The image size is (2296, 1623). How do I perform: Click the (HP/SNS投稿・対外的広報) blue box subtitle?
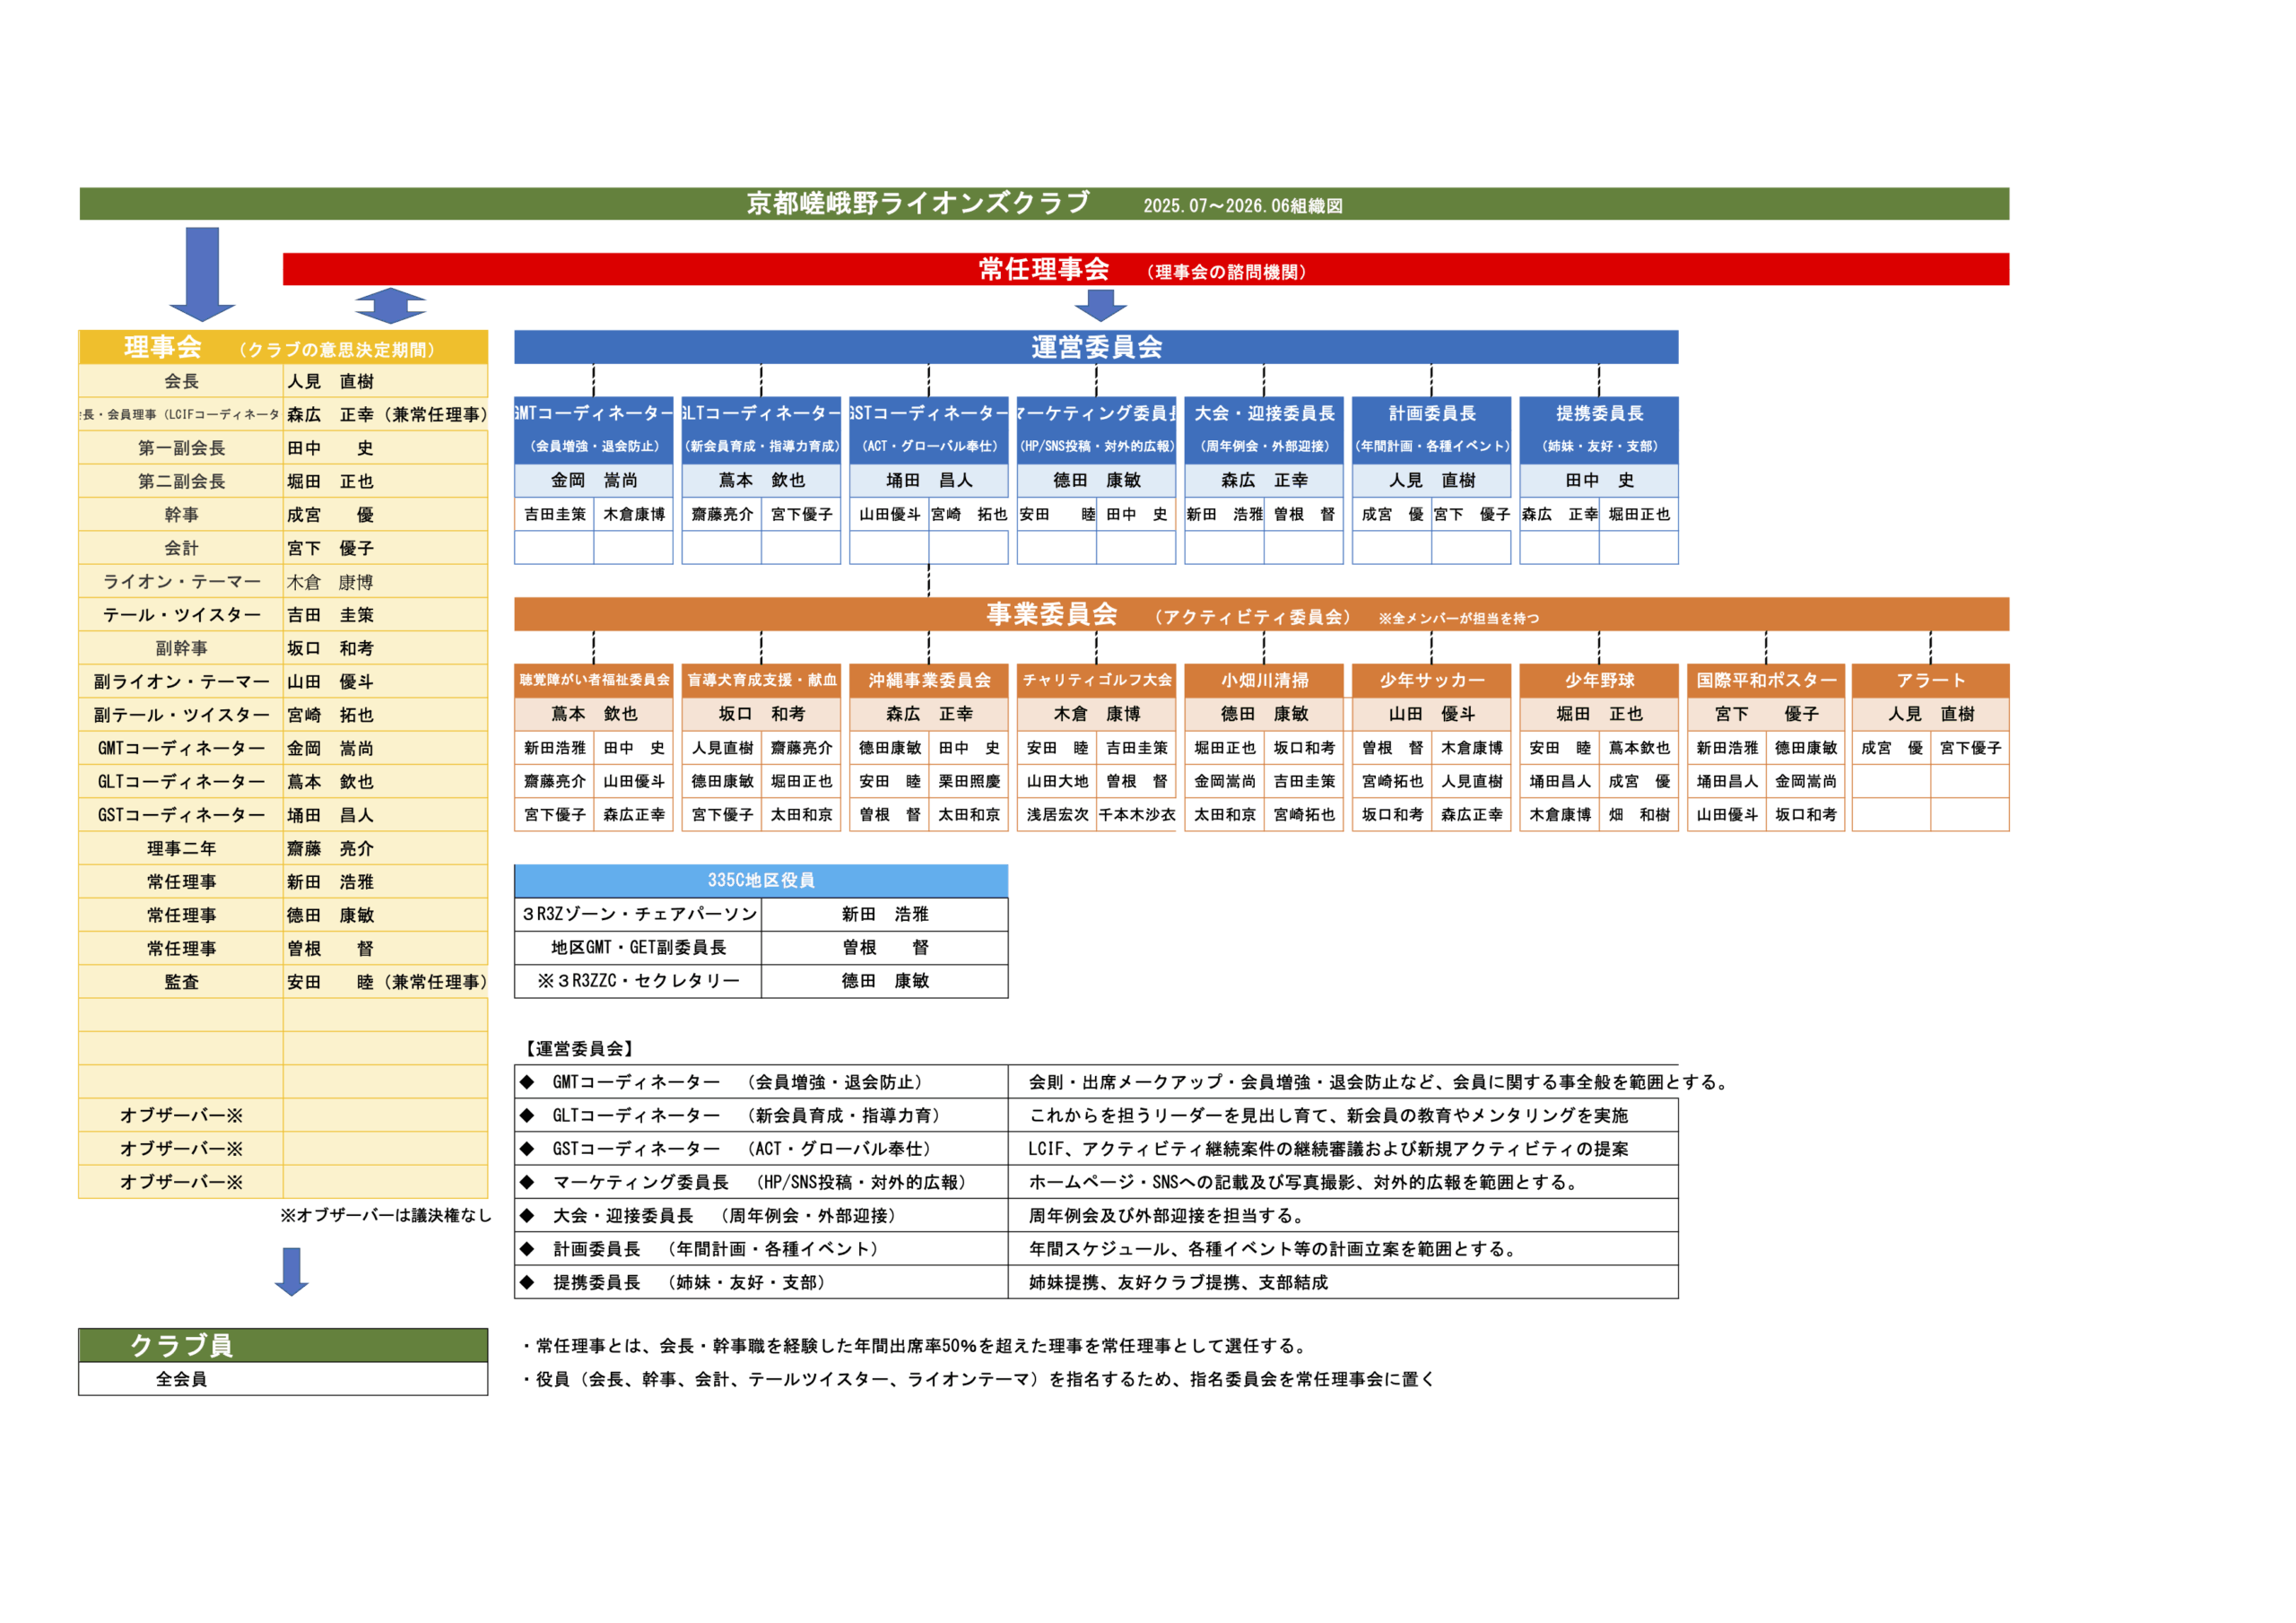pos(1096,447)
